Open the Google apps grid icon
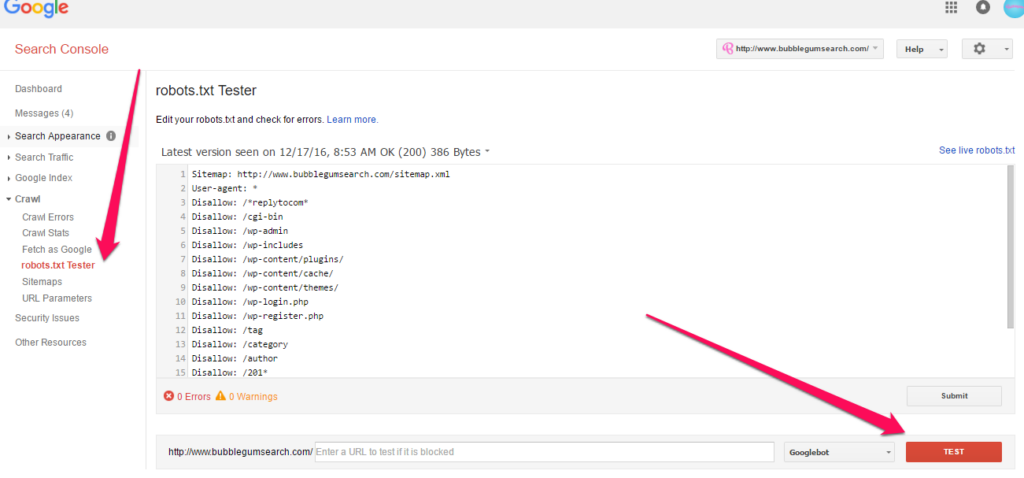 tap(951, 7)
